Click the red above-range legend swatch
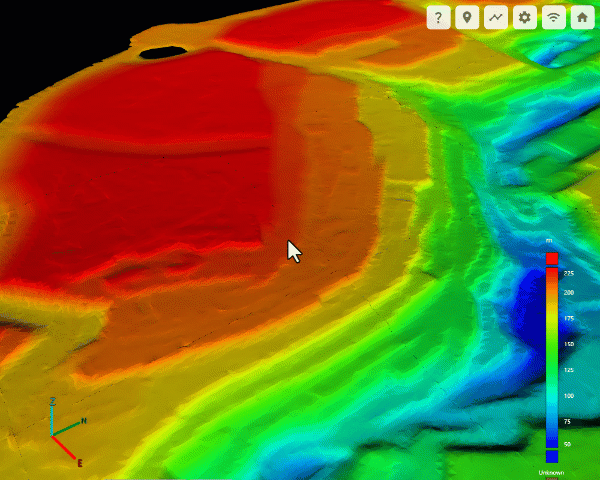 coord(552,258)
